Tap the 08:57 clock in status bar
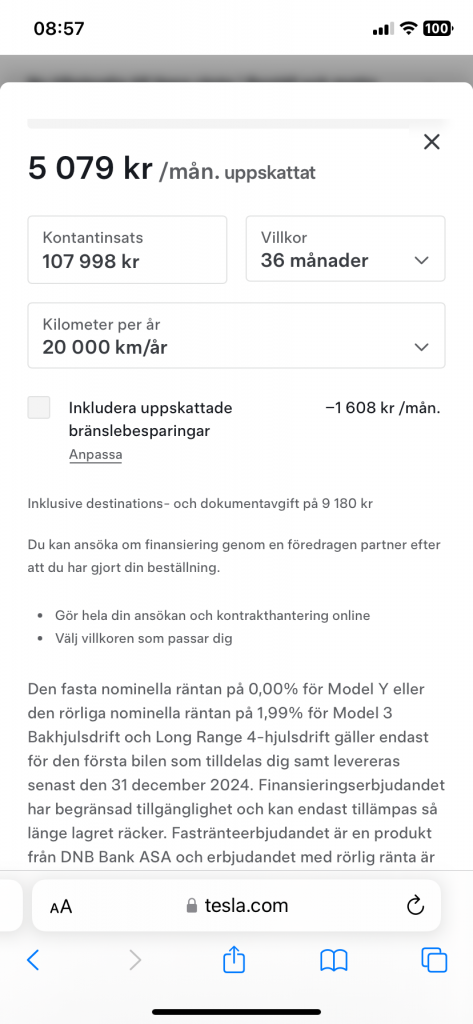Screen dimensions: 473x1024 pyautogui.click(x=59, y=29)
